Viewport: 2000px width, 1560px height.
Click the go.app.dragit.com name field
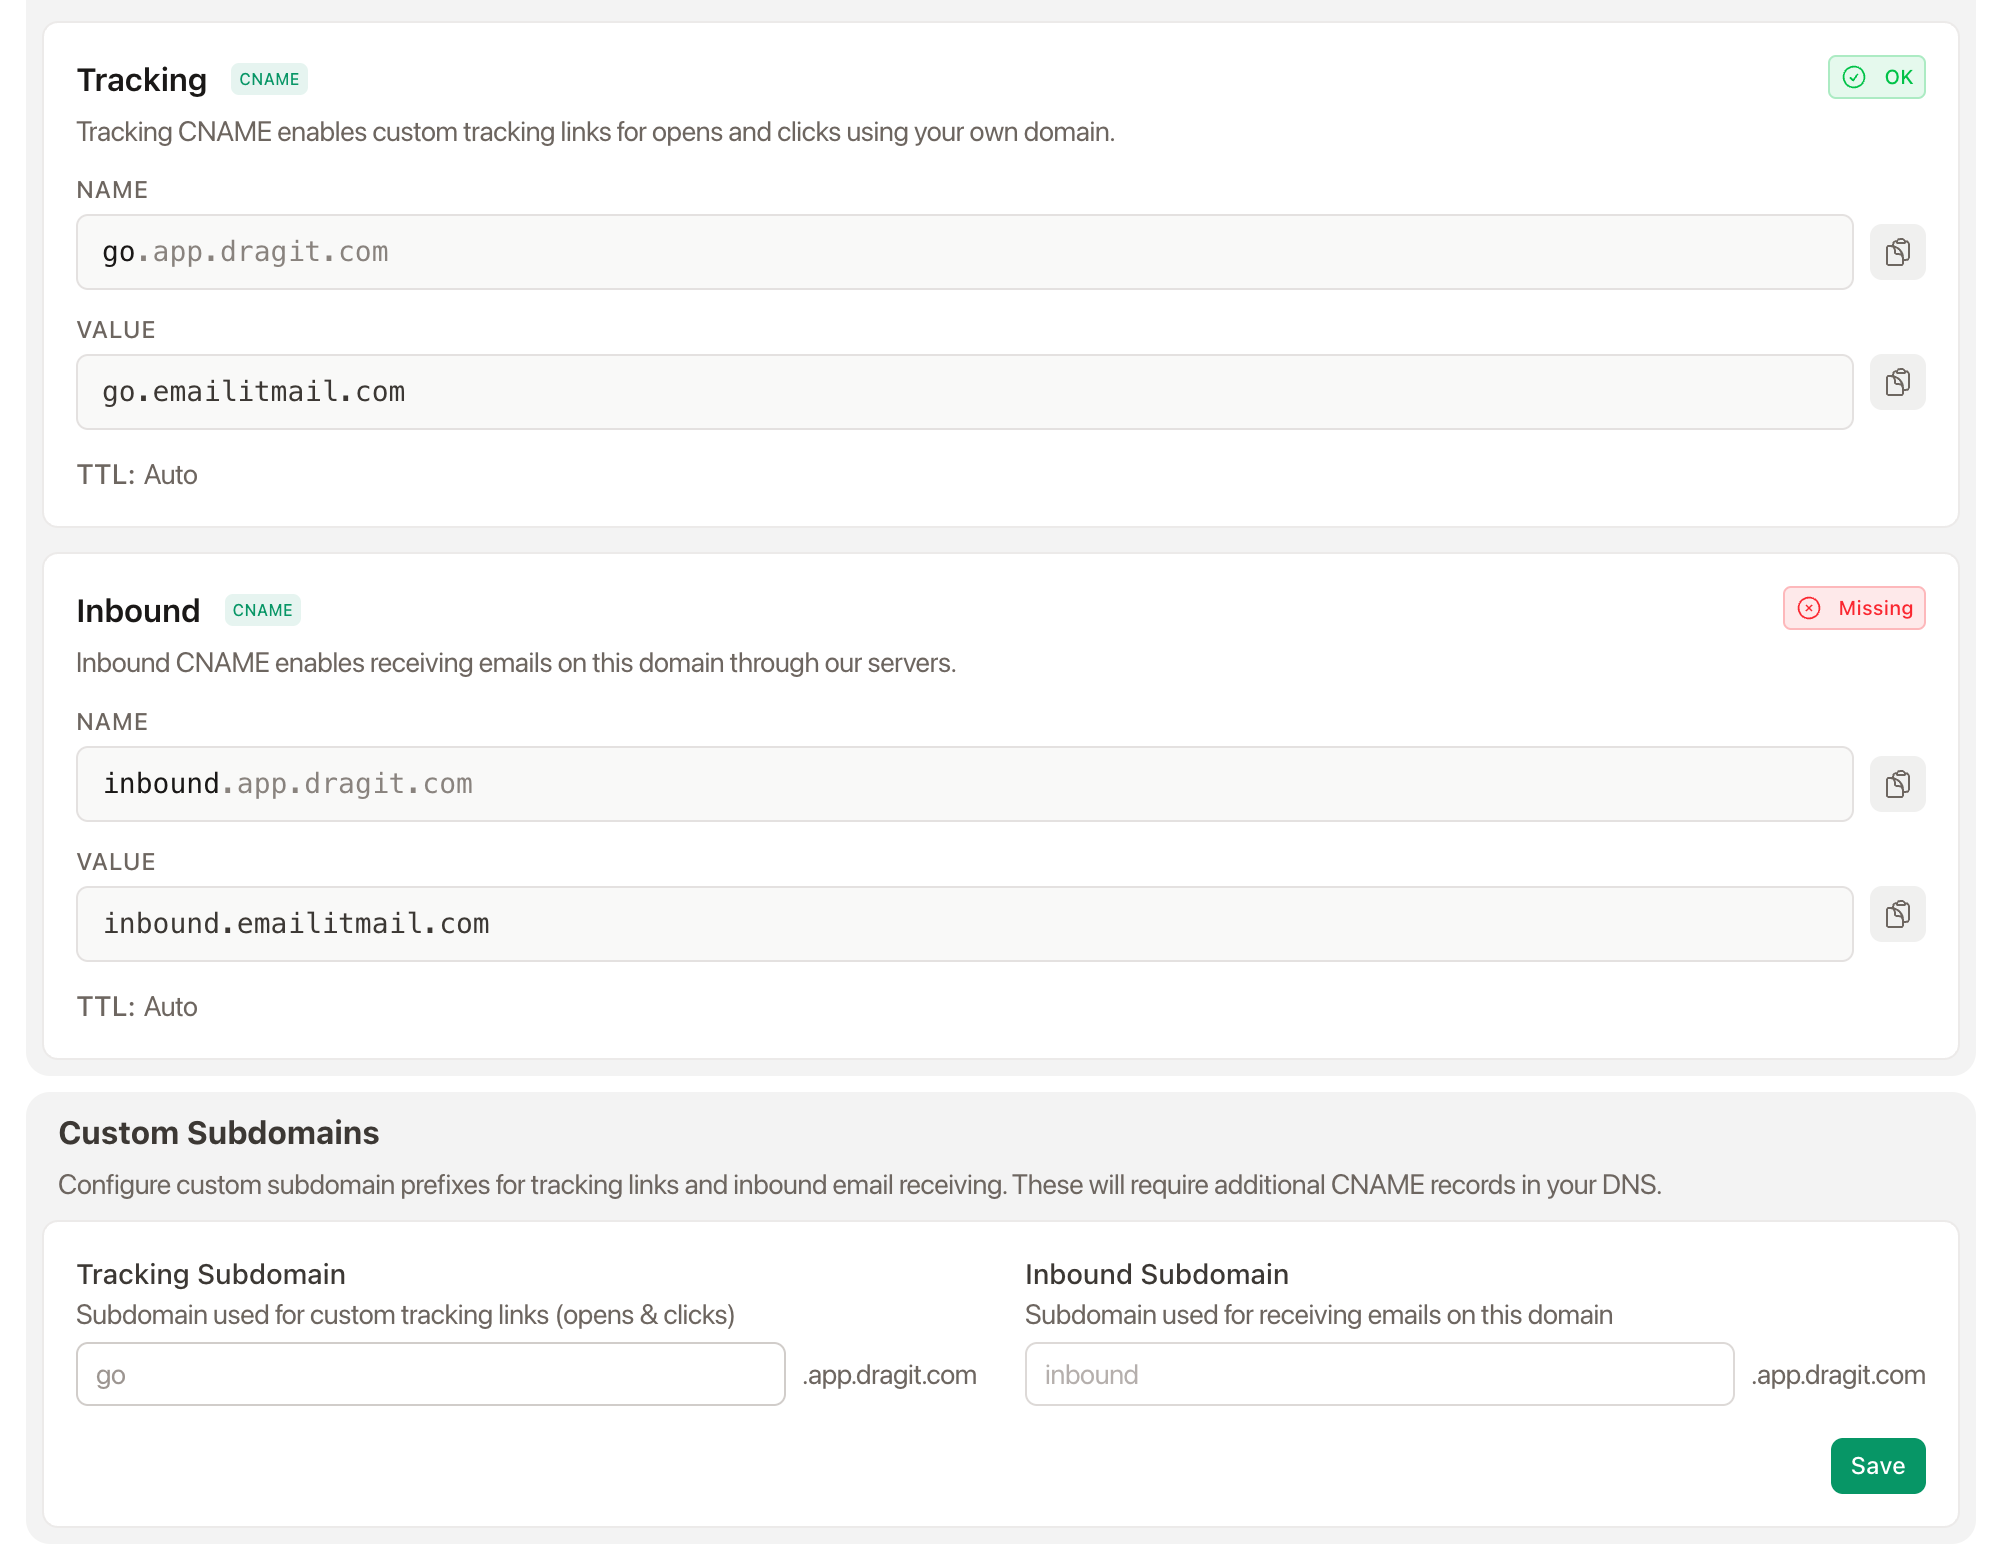[964, 252]
